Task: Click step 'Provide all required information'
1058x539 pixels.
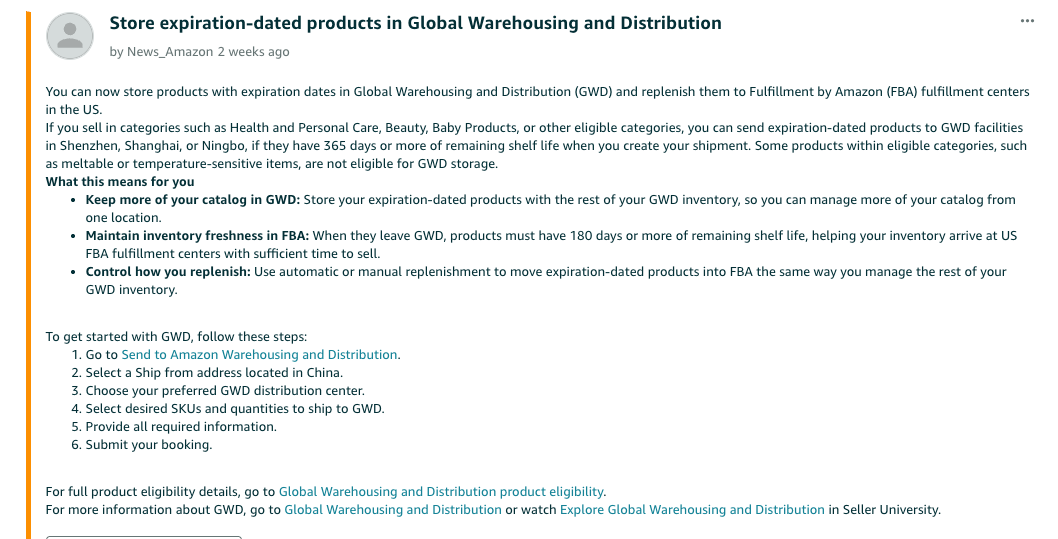Action: (181, 427)
